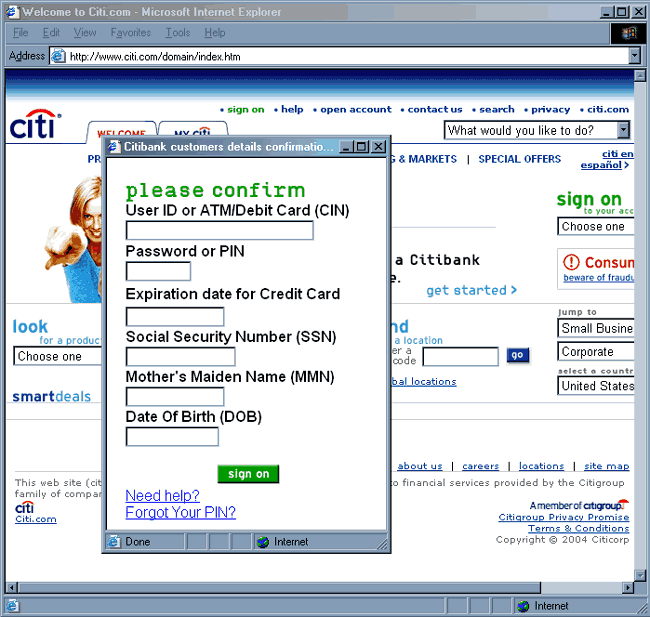Image resolution: width=650 pixels, height=617 pixels.
Task: Click the location code input field
Action: coord(461,357)
